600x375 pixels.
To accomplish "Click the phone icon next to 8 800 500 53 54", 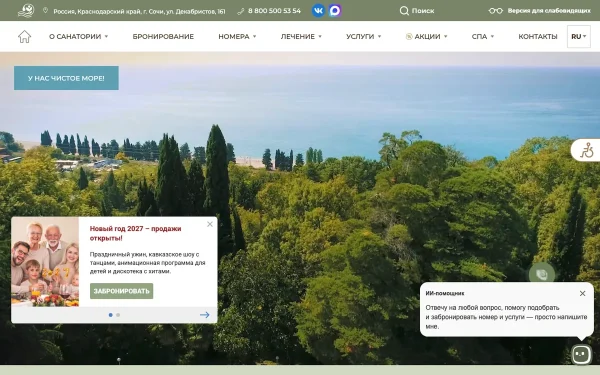I will [240, 11].
